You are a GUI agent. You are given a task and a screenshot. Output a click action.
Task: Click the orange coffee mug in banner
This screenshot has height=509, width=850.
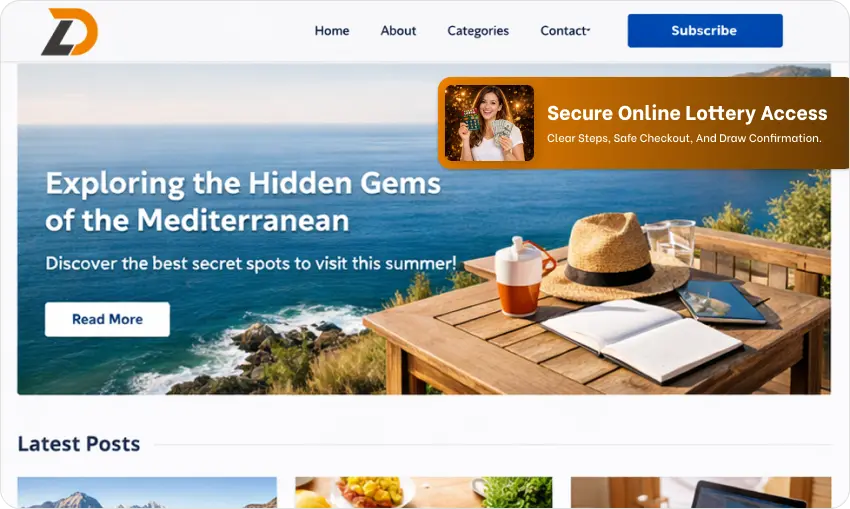coord(523,276)
